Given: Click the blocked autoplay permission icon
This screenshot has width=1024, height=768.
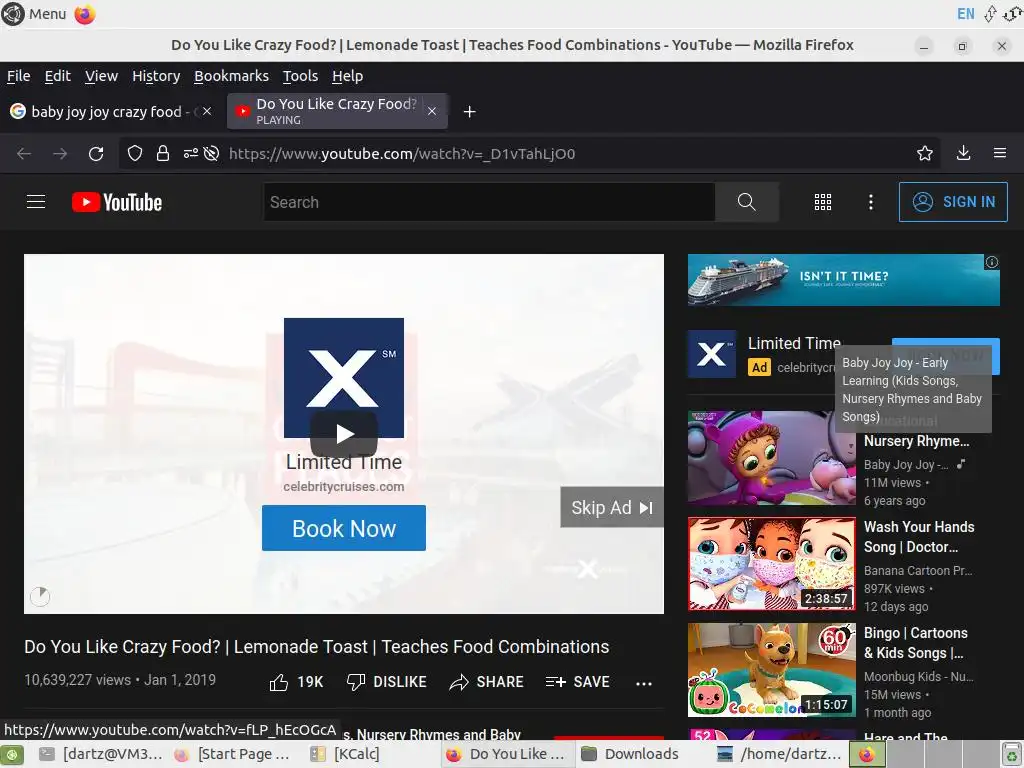Looking at the screenshot, I should click(x=211, y=153).
